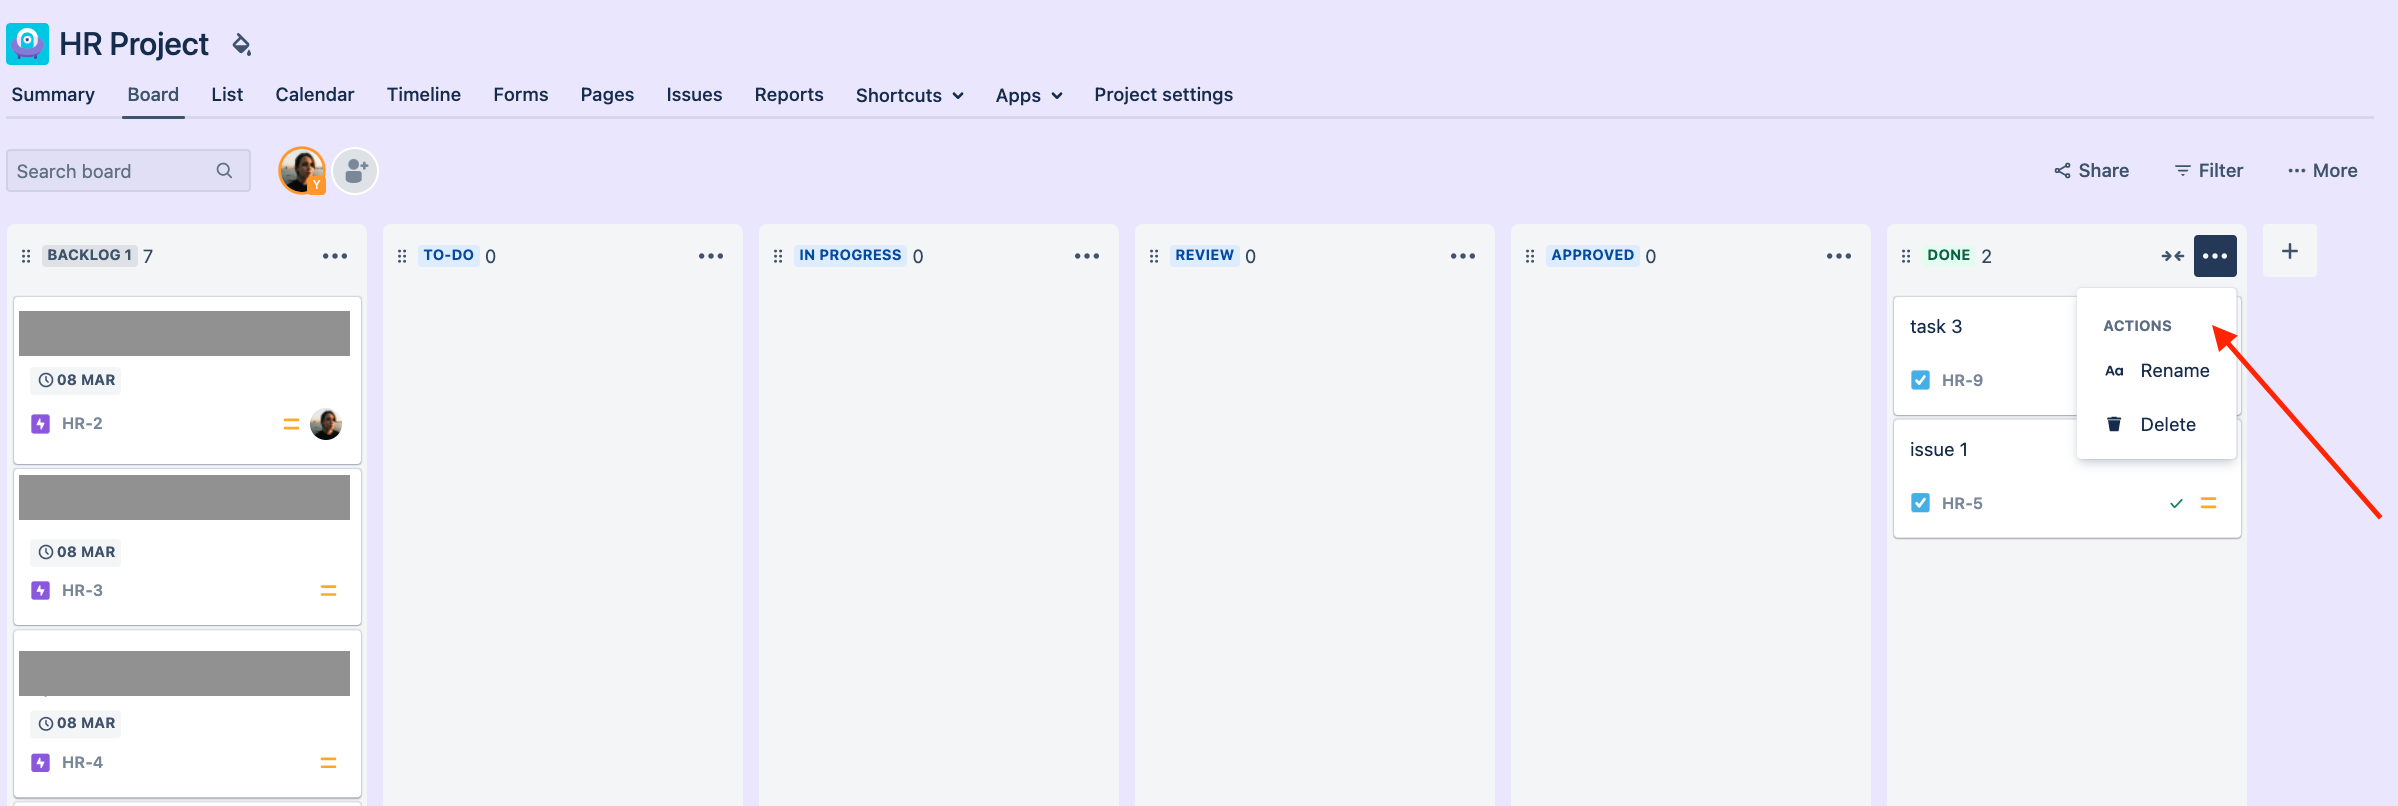Click the HR-5 task type checkbox icon

1920,503
